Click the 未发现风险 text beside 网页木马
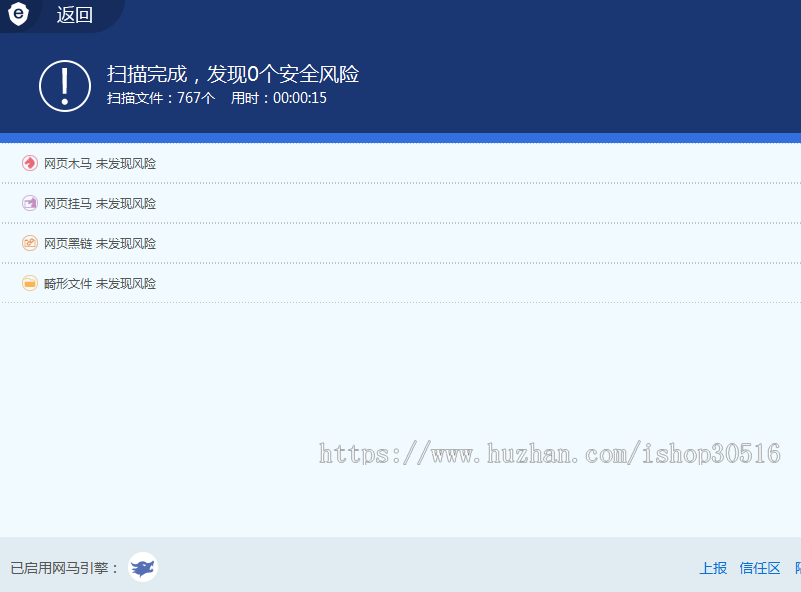The height and width of the screenshot is (592, 801). tap(126, 163)
